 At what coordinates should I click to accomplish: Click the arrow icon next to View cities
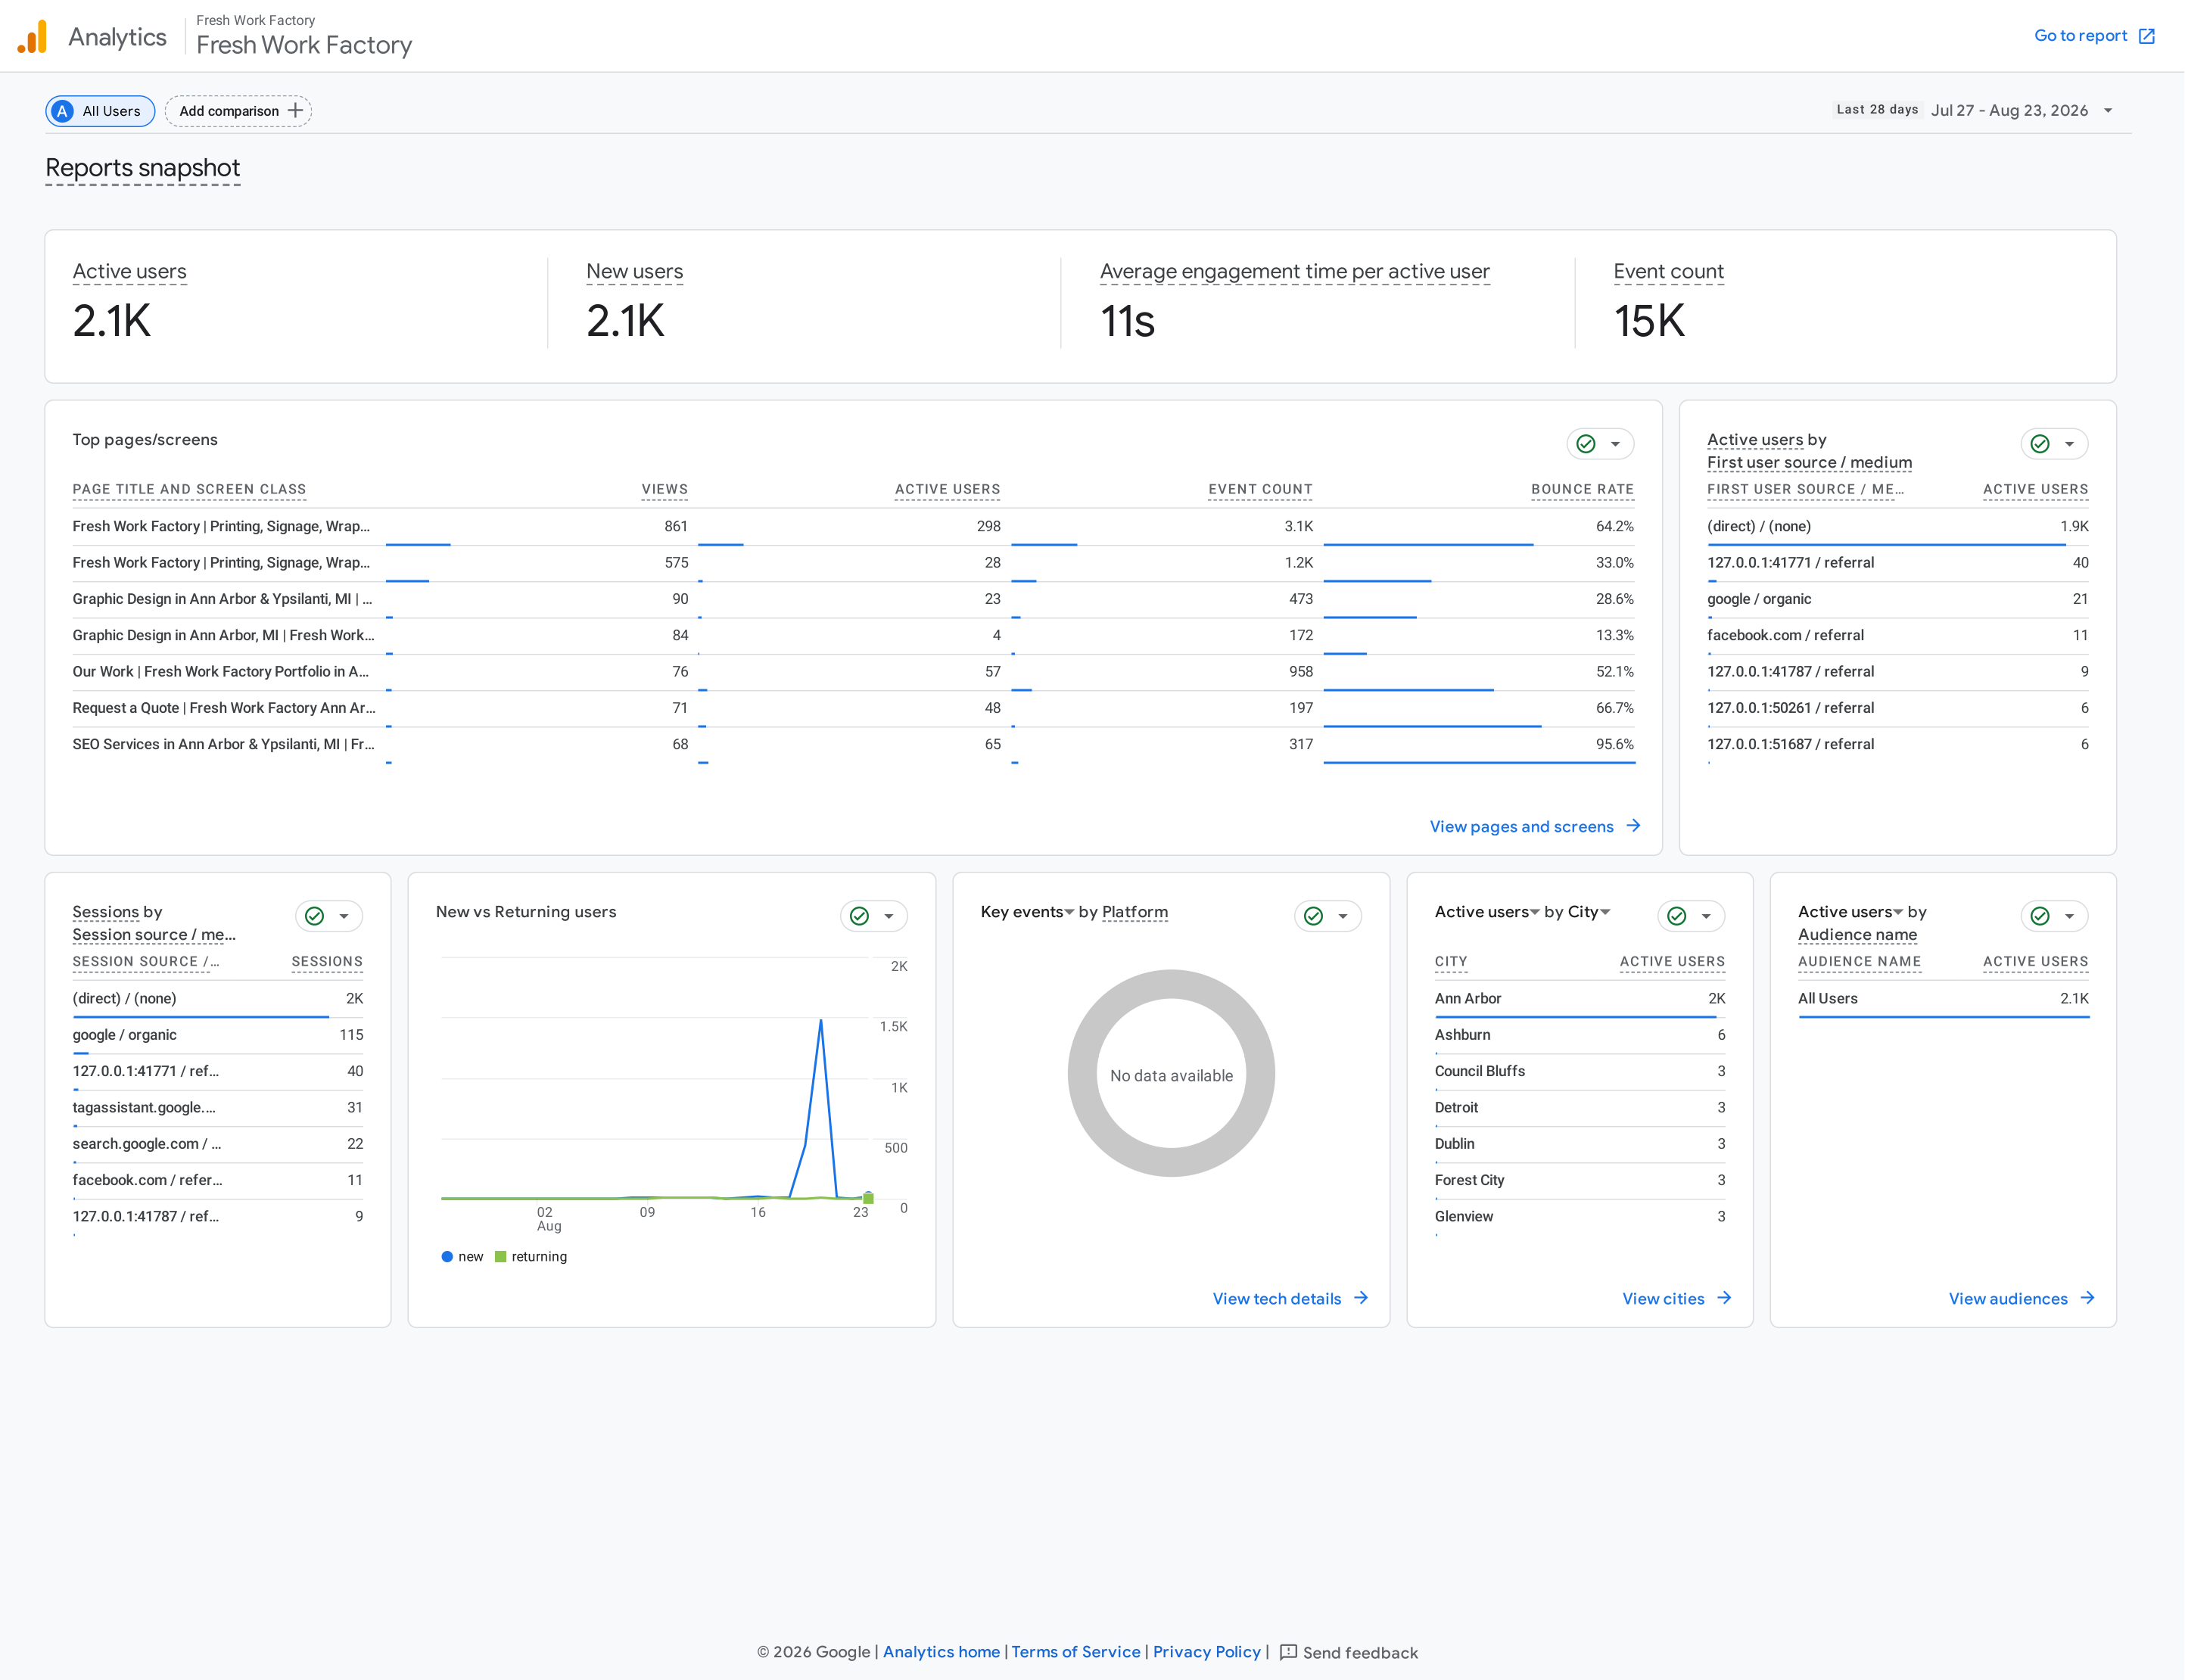[x=1724, y=1298]
